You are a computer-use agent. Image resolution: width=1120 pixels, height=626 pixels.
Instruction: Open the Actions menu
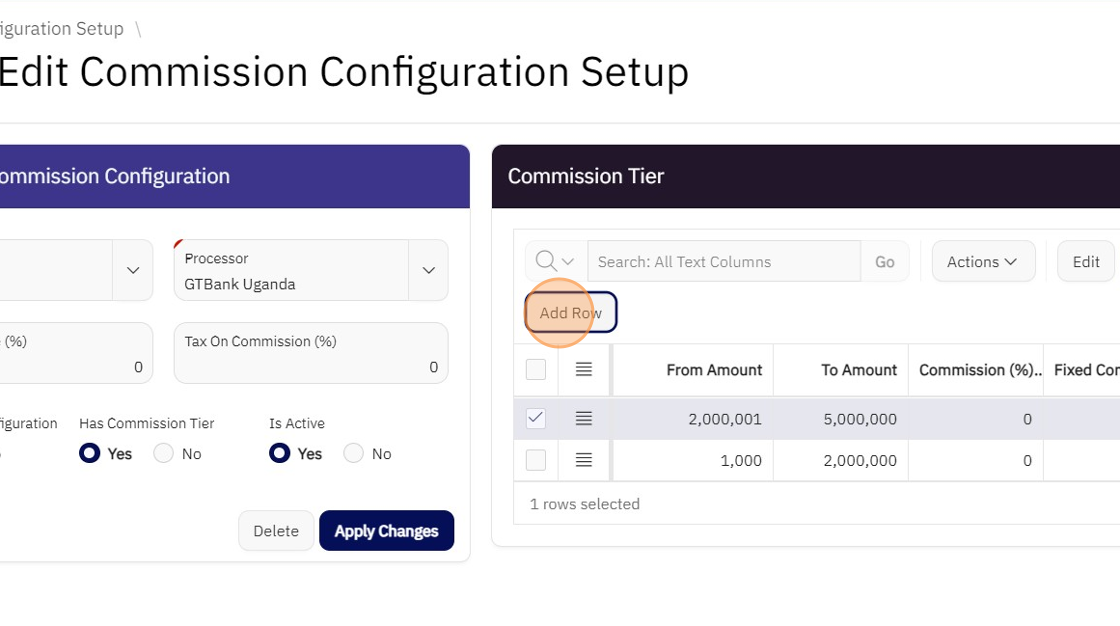[982, 262]
